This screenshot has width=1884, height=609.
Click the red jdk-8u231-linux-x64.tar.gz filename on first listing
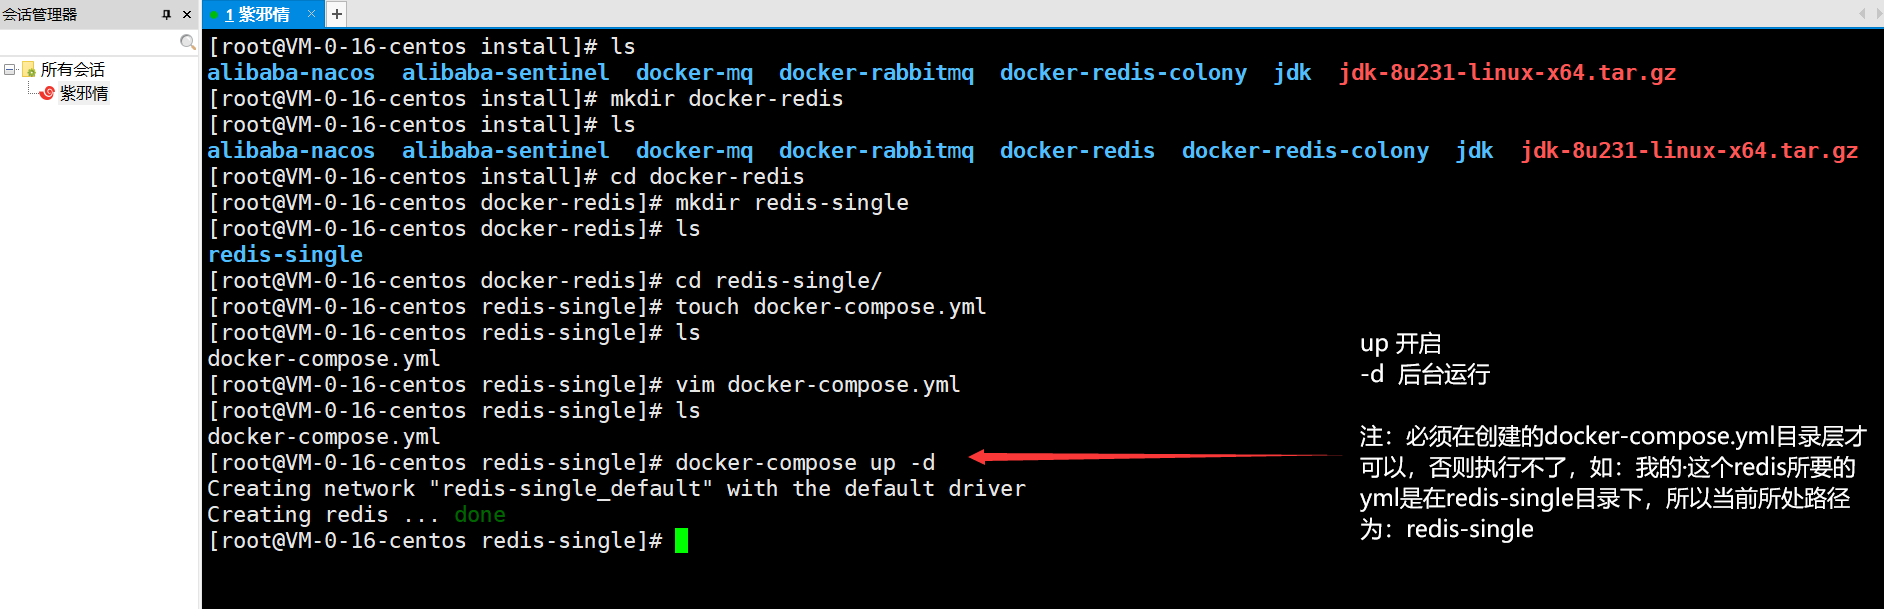coord(1507,73)
